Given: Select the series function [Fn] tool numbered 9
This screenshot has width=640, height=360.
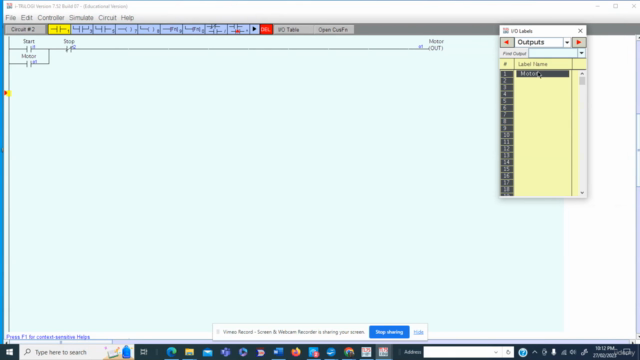Looking at the screenshot, I should pyautogui.click(x=171, y=29).
